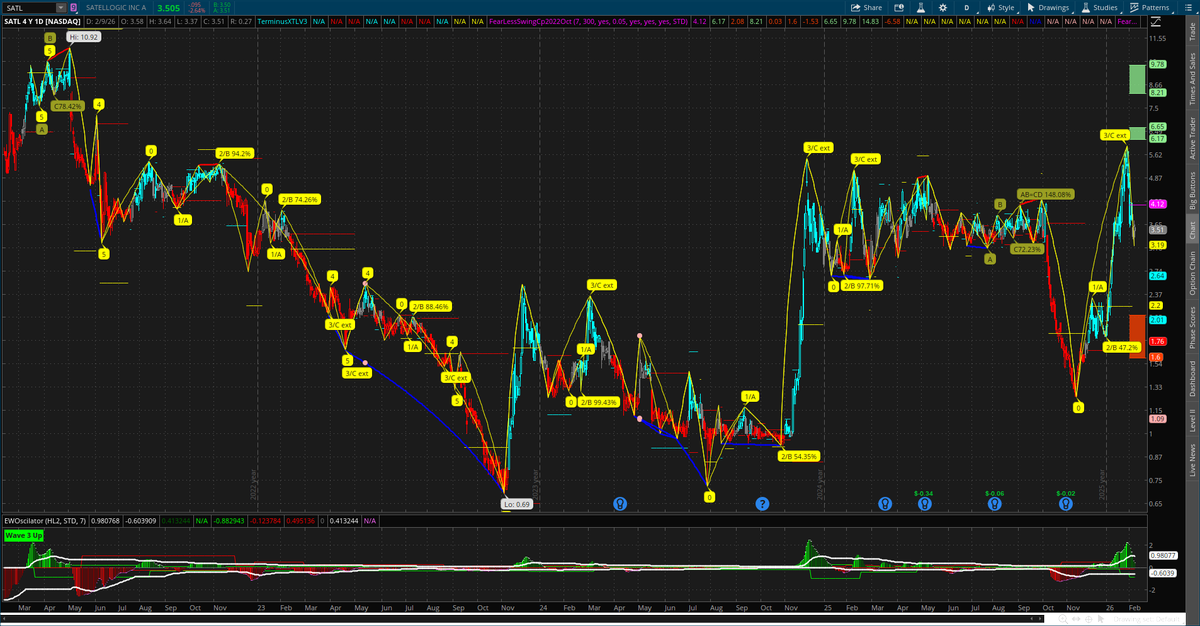Click the 2/B 88.46% wave label

coord(431,306)
